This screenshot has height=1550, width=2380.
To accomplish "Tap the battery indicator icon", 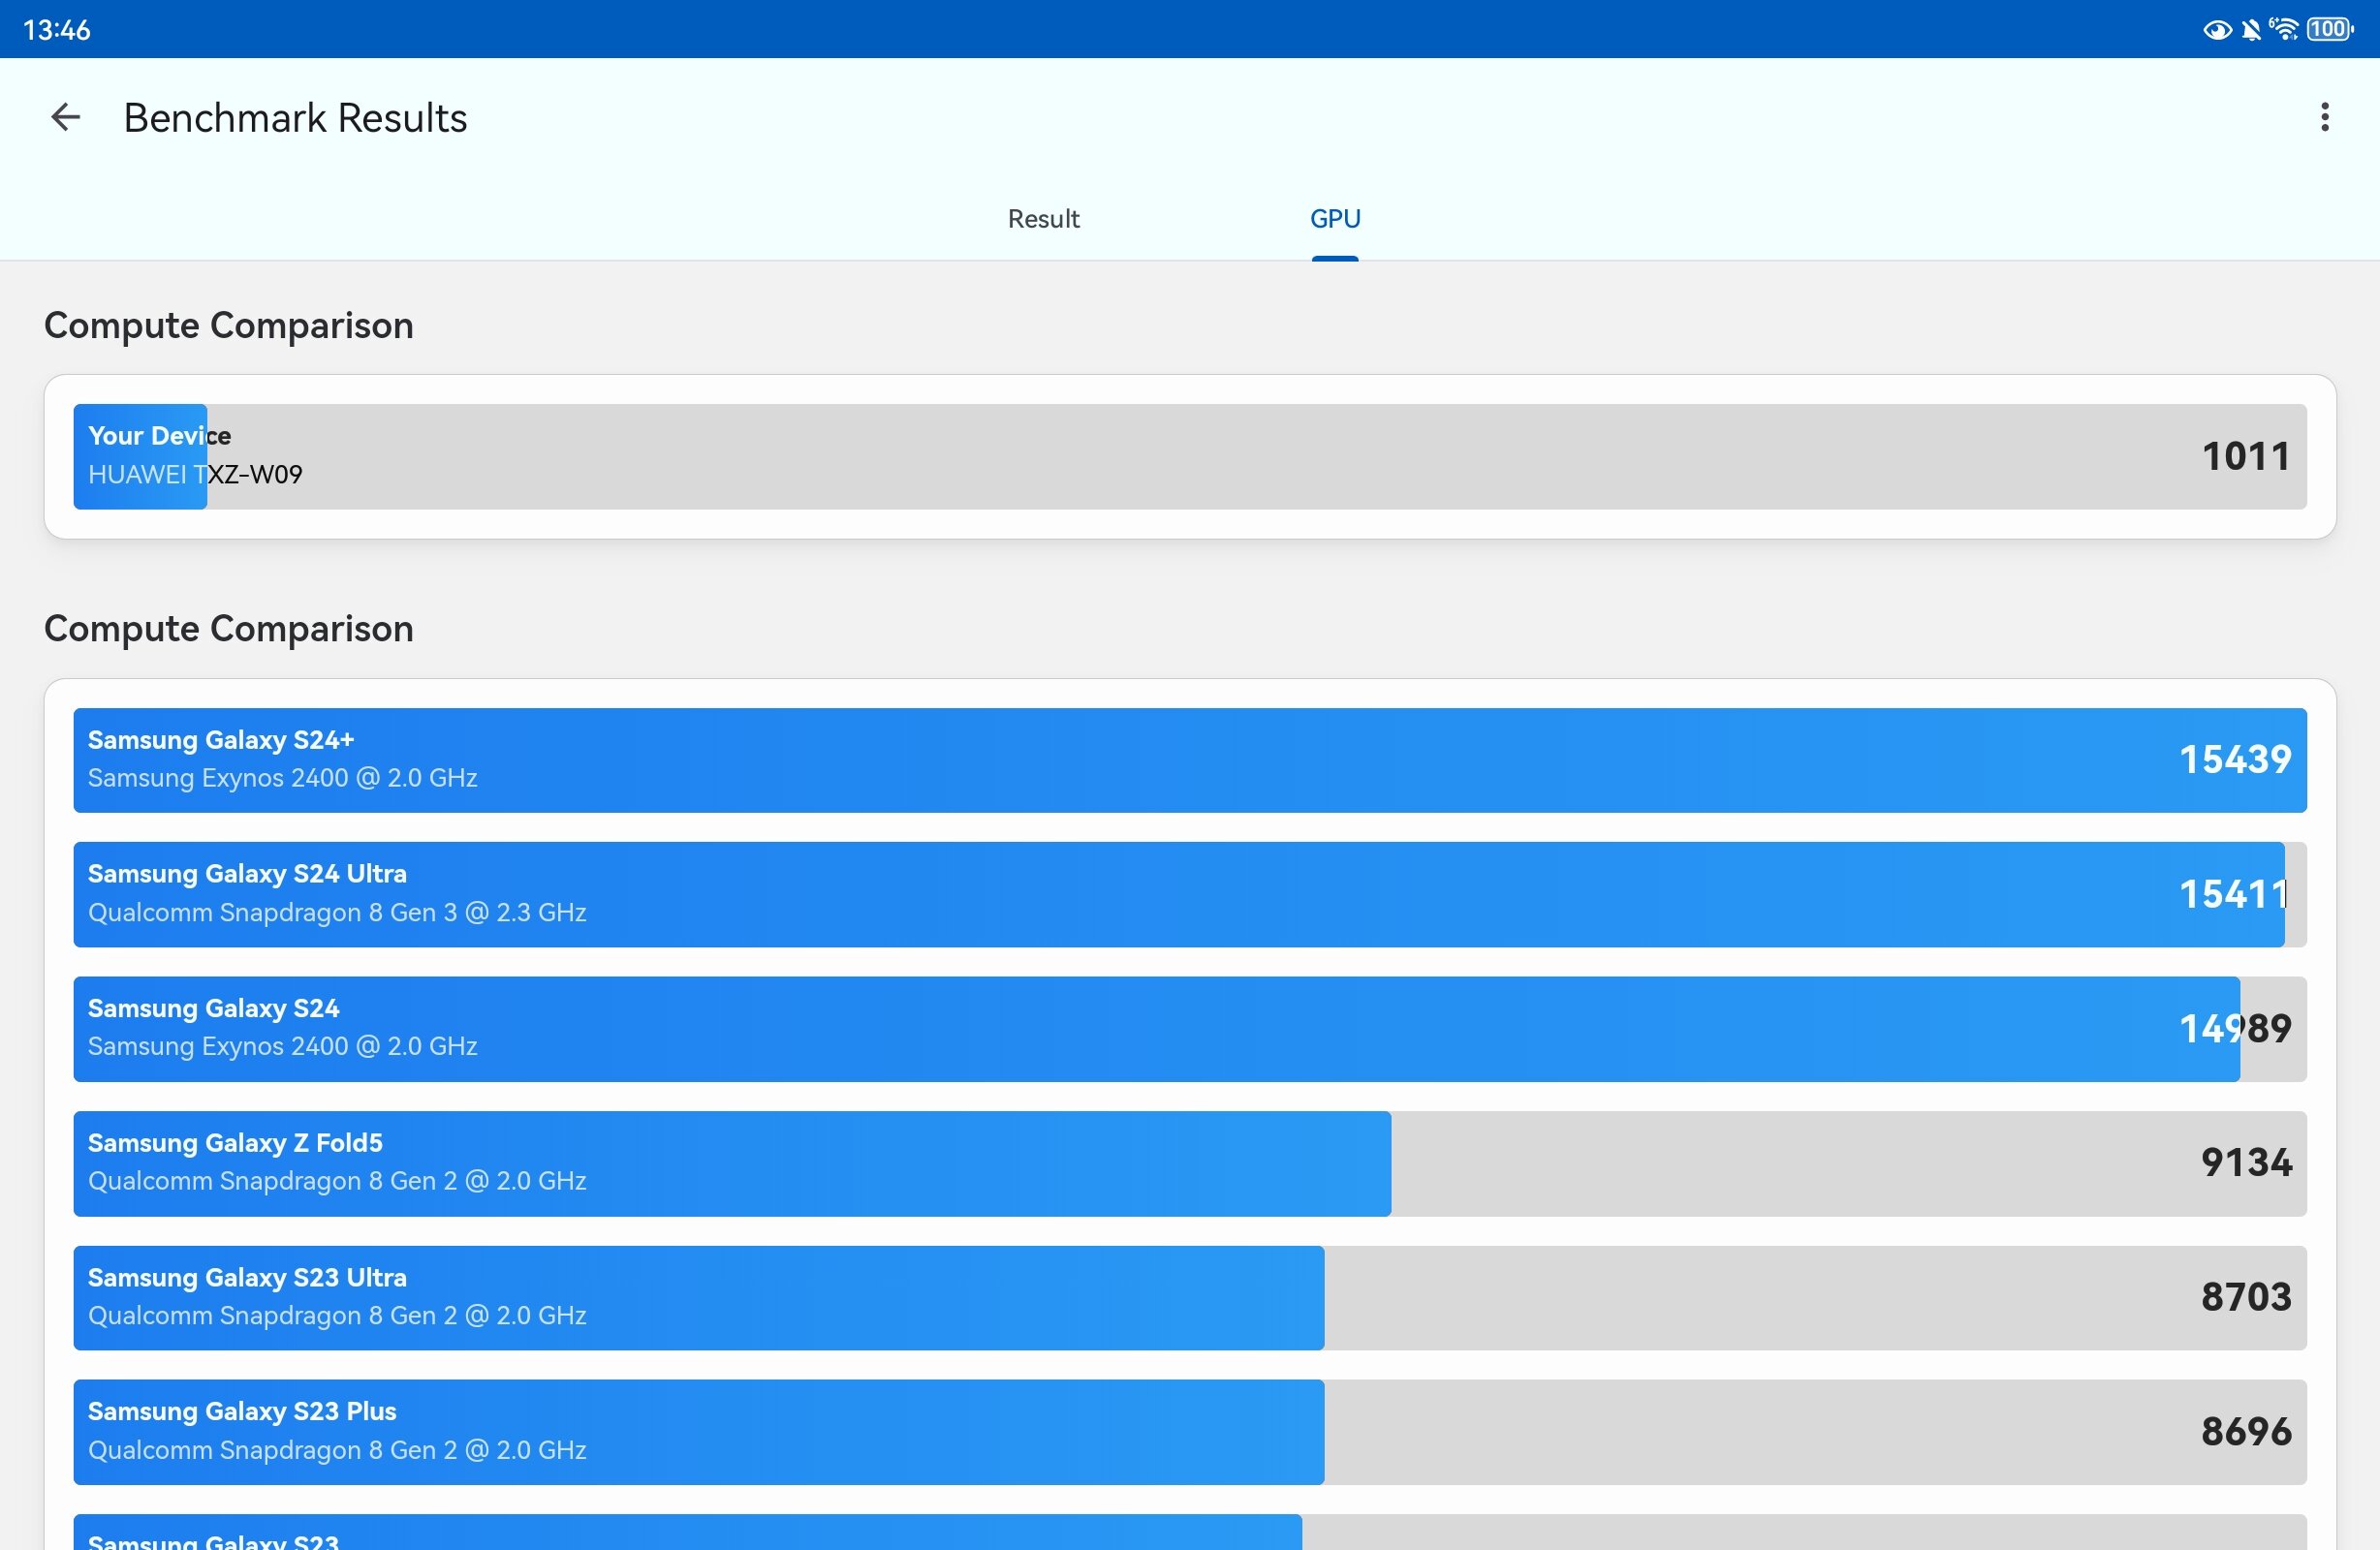I will click(2330, 29).
